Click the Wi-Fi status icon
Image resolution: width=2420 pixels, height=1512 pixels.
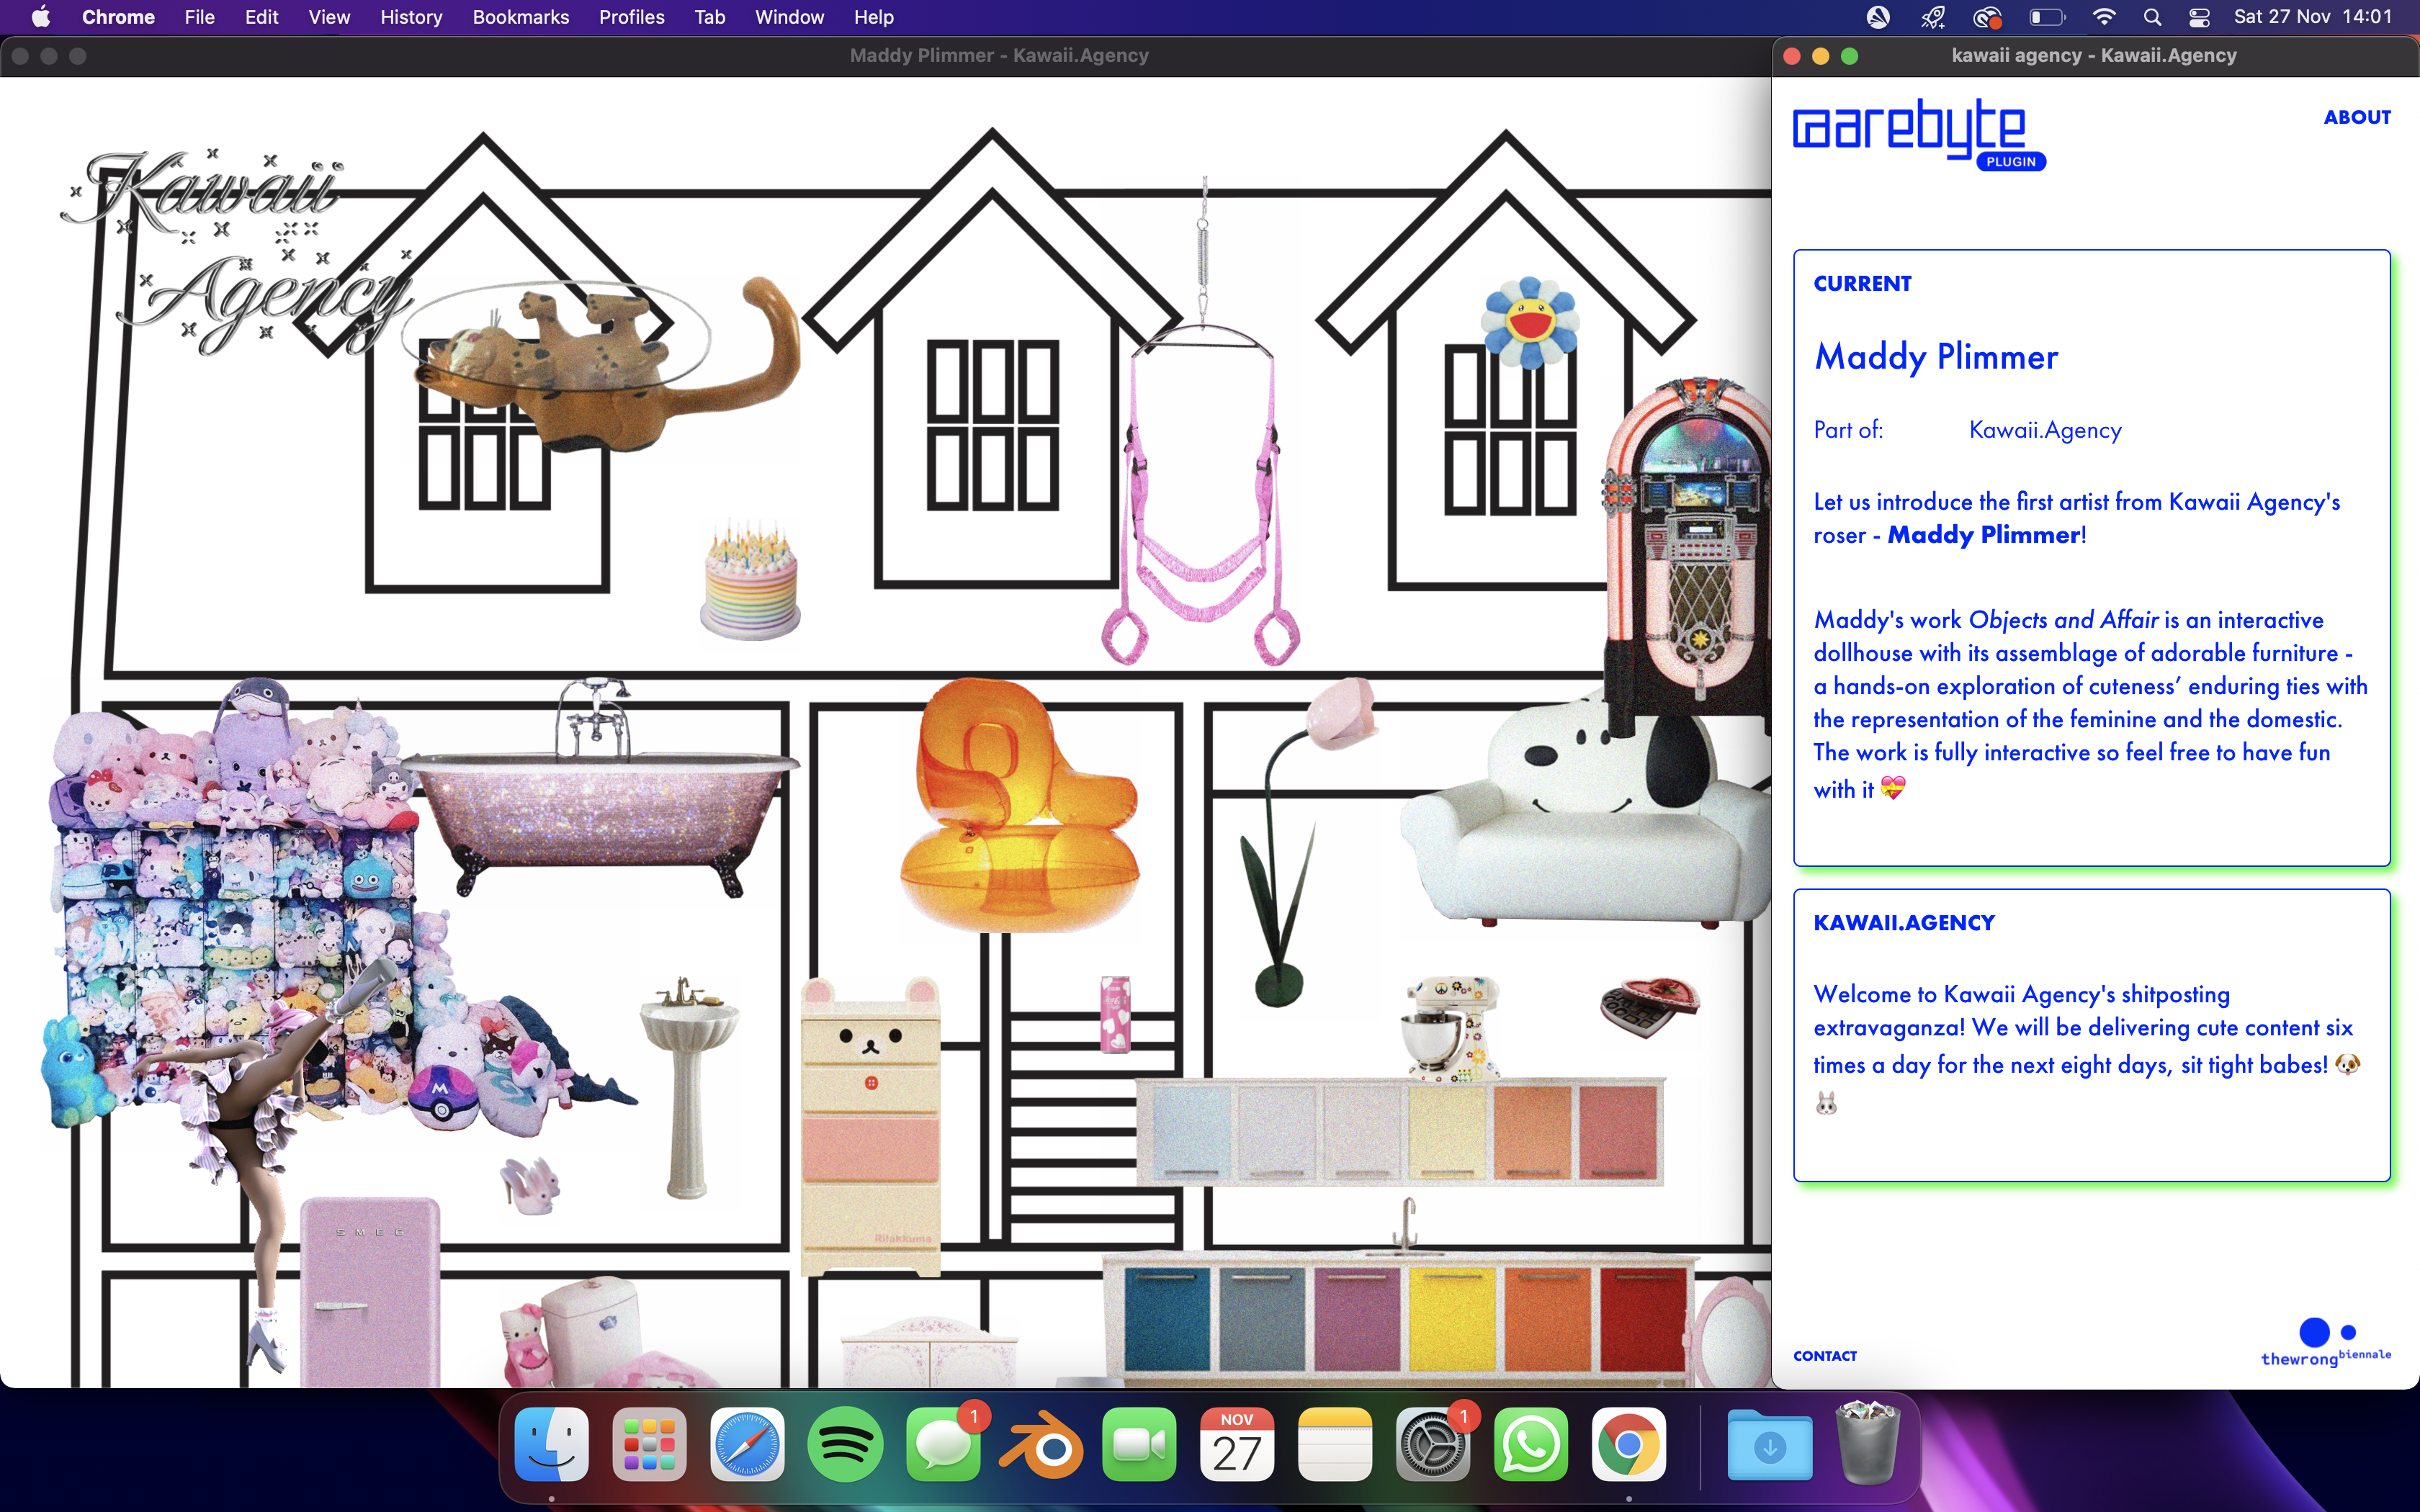2104,17
